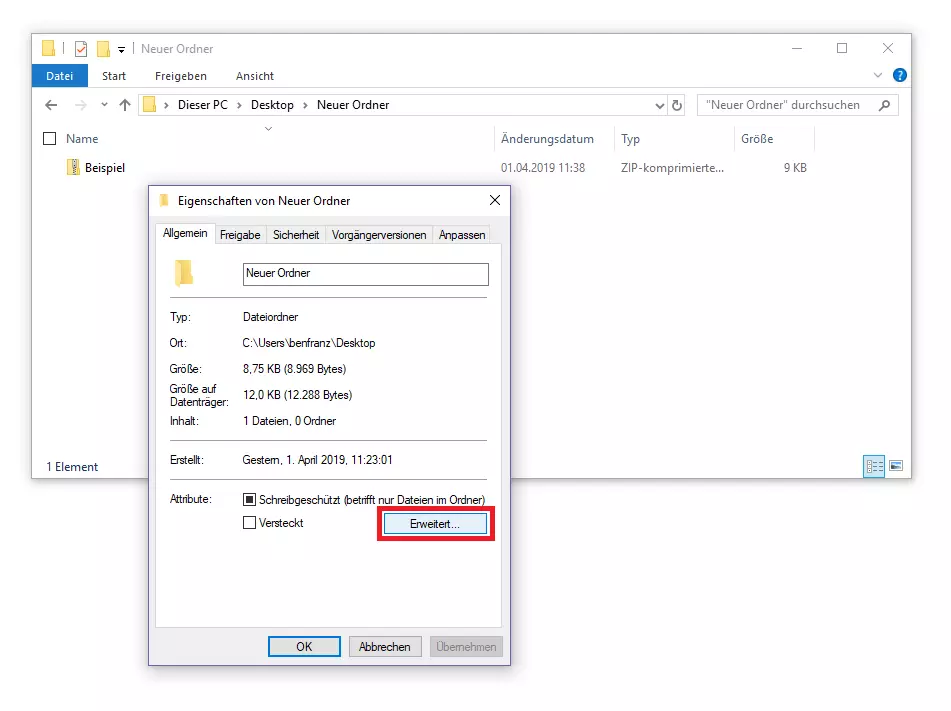Toggle the Versteckt checkbox
Screen dimensions: 951x711
pos(249,523)
